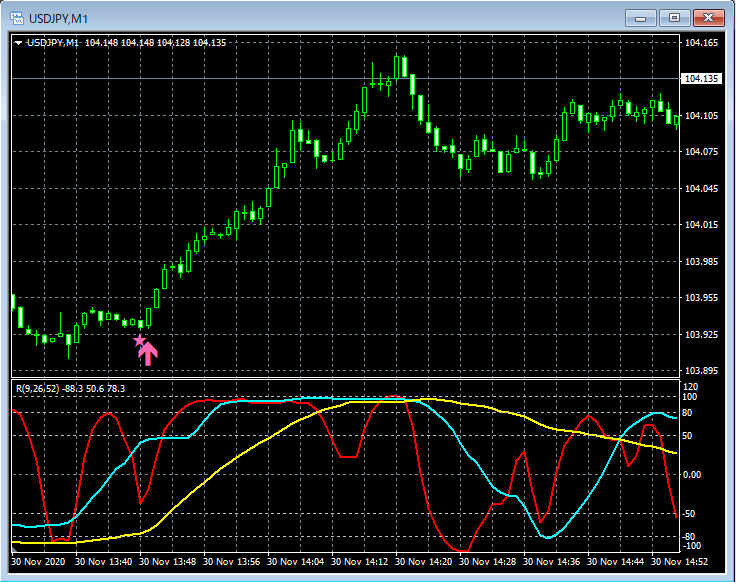Open the USDJPY,M1 quick navigation triangle
This screenshot has height=582, width=737.
pos(18,42)
